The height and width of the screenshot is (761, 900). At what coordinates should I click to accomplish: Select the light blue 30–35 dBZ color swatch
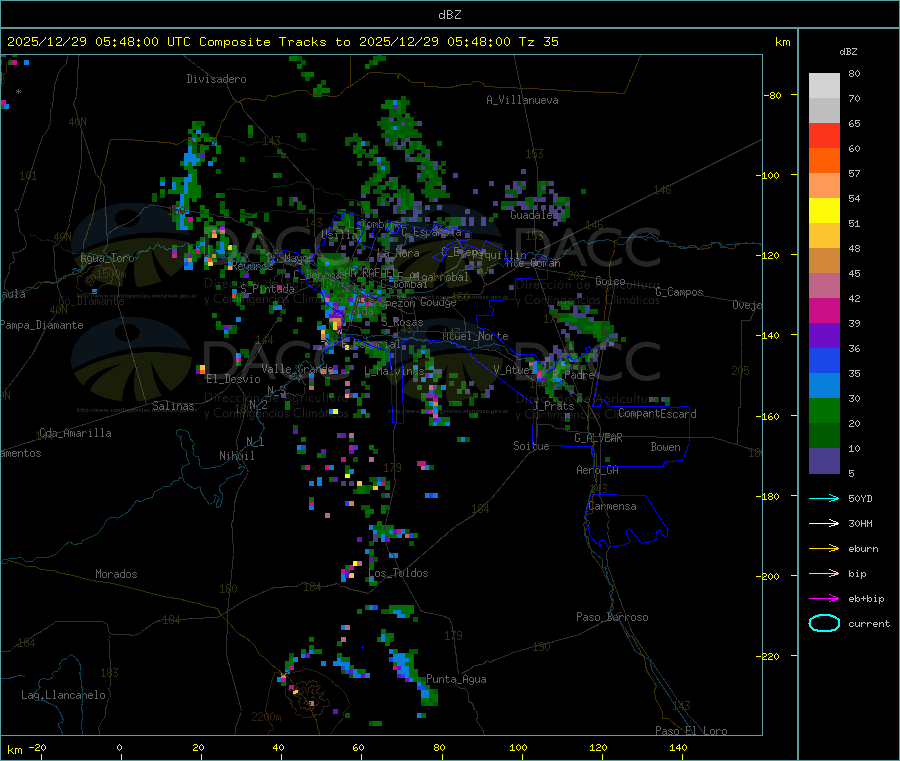click(824, 386)
